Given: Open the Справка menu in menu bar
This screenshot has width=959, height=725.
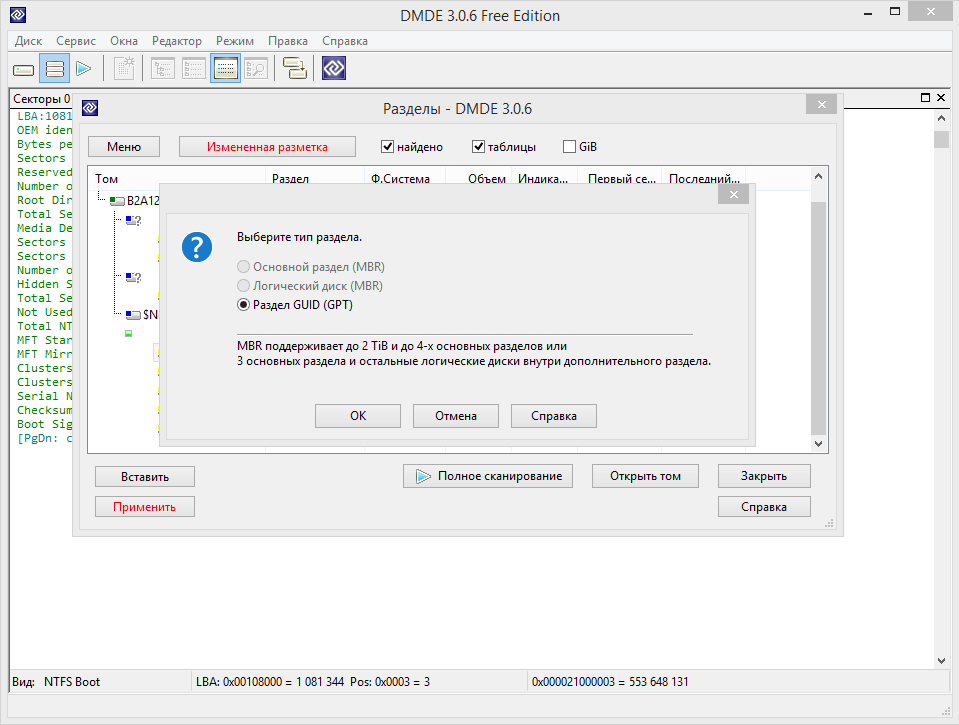Looking at the screenshot, I should [x=345, y=41].
